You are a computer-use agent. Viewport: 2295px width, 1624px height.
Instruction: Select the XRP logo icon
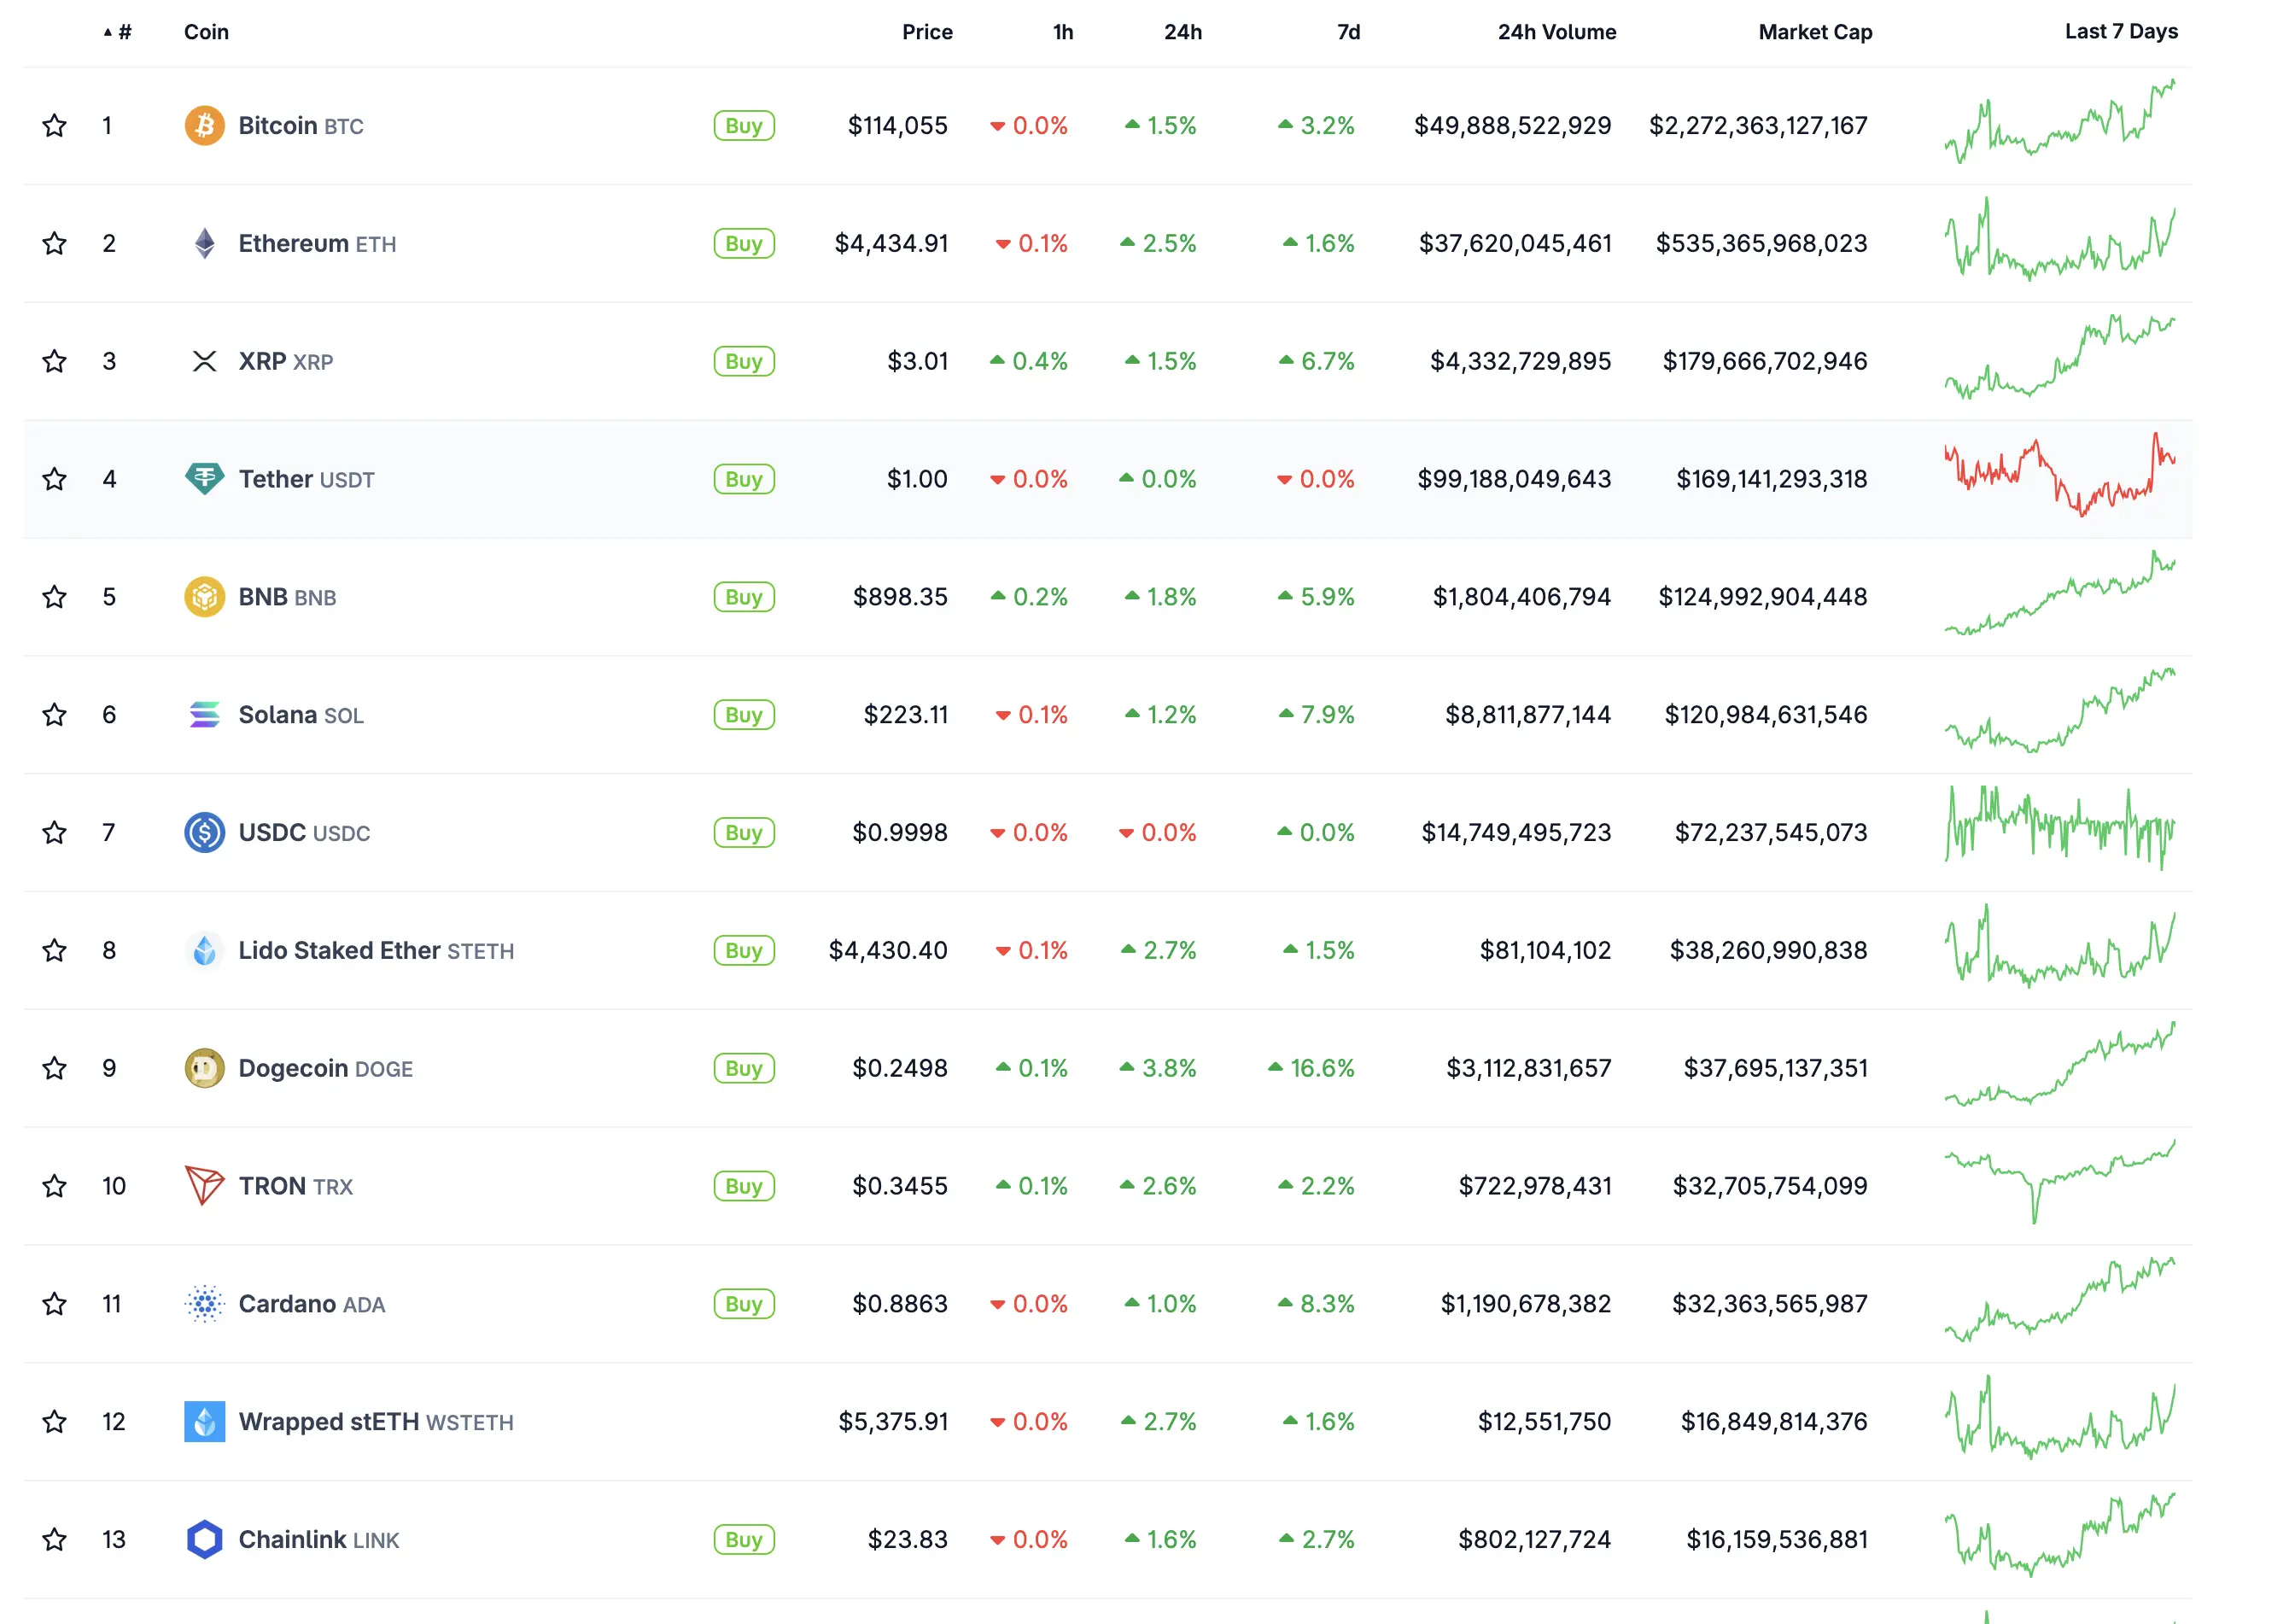click(x=205, y=361)
